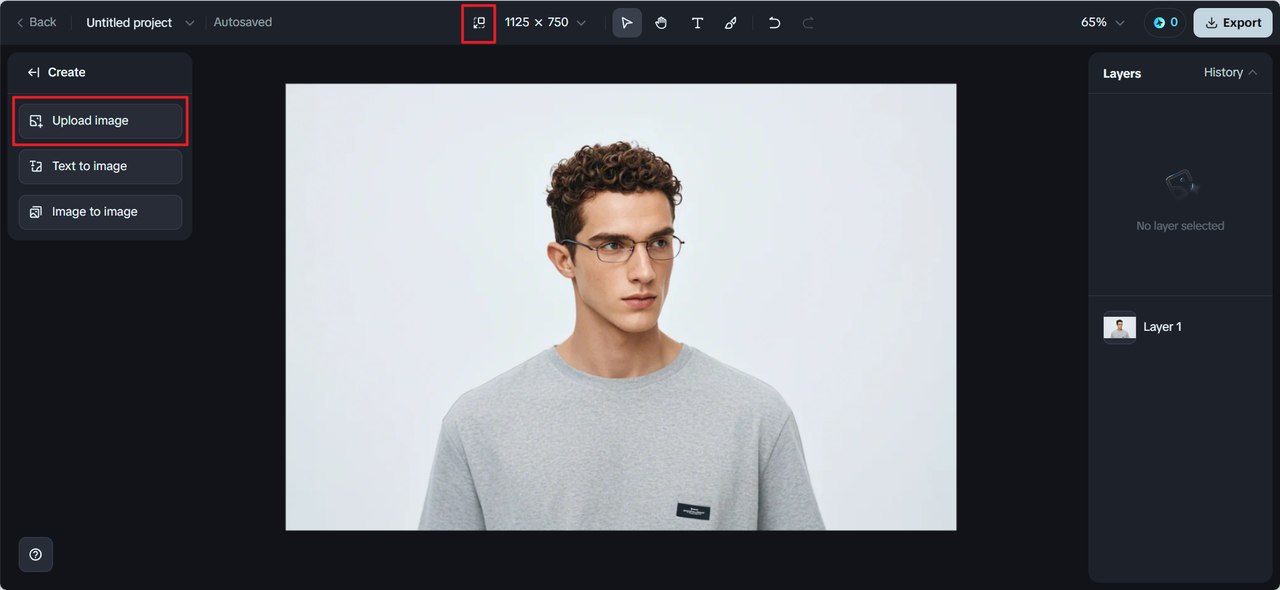Expand the History section

[x=1231, y=72]
